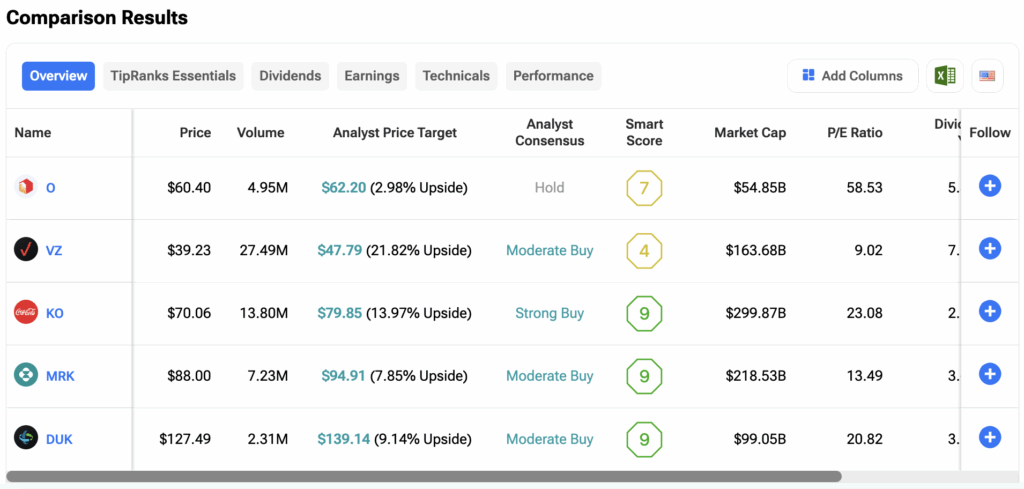Switch to the Dividends tab
1024x489 pixels.
(290, 76)
